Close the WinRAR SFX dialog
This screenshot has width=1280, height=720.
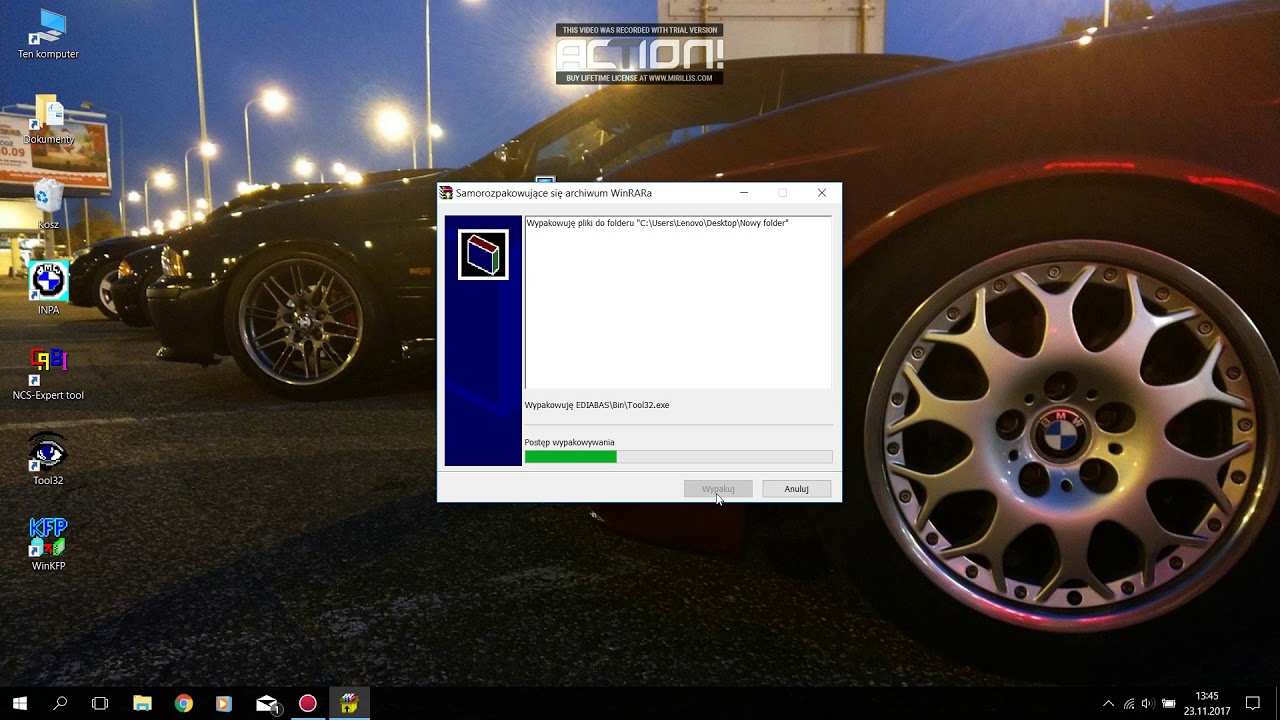(x=822, y=193)
